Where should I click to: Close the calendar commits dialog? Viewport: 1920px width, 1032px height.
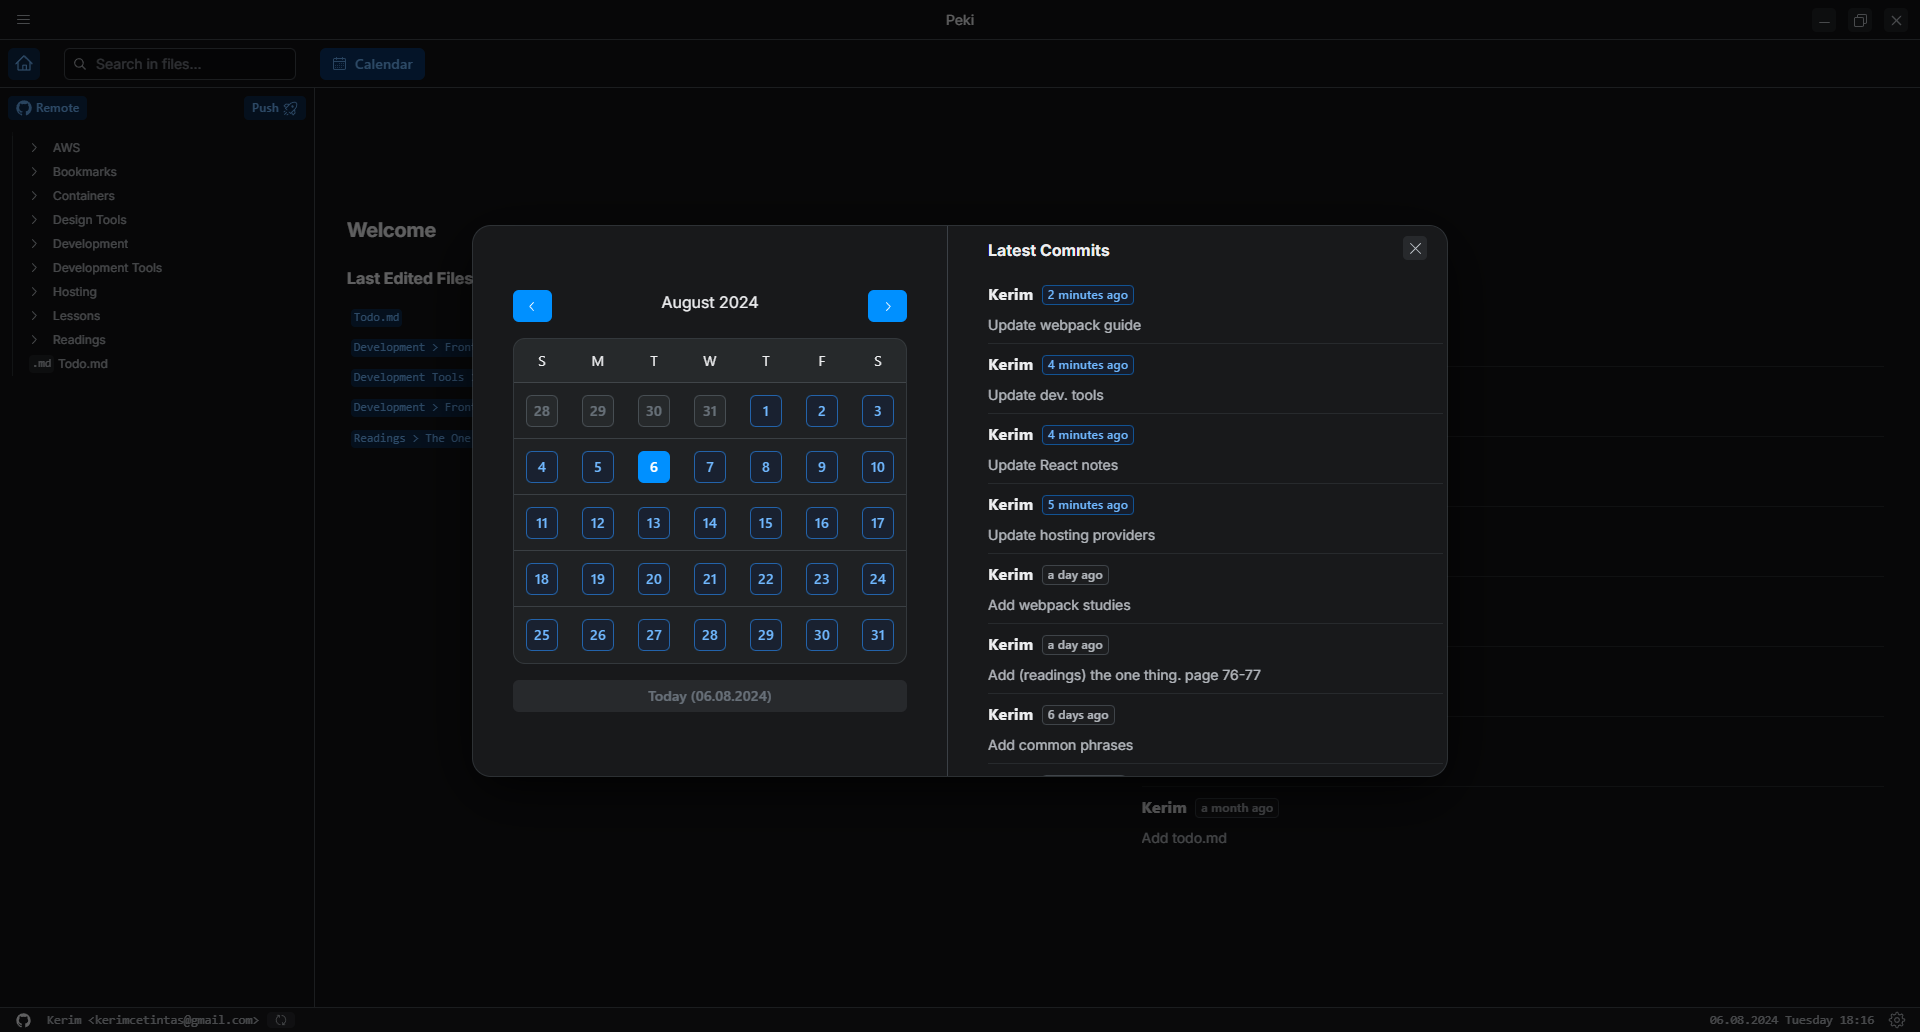[1415, 249]
